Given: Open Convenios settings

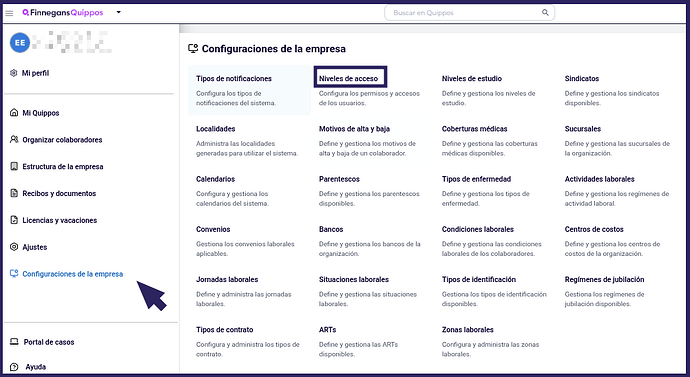Looking at the screenshot, I should click(213, 229).
